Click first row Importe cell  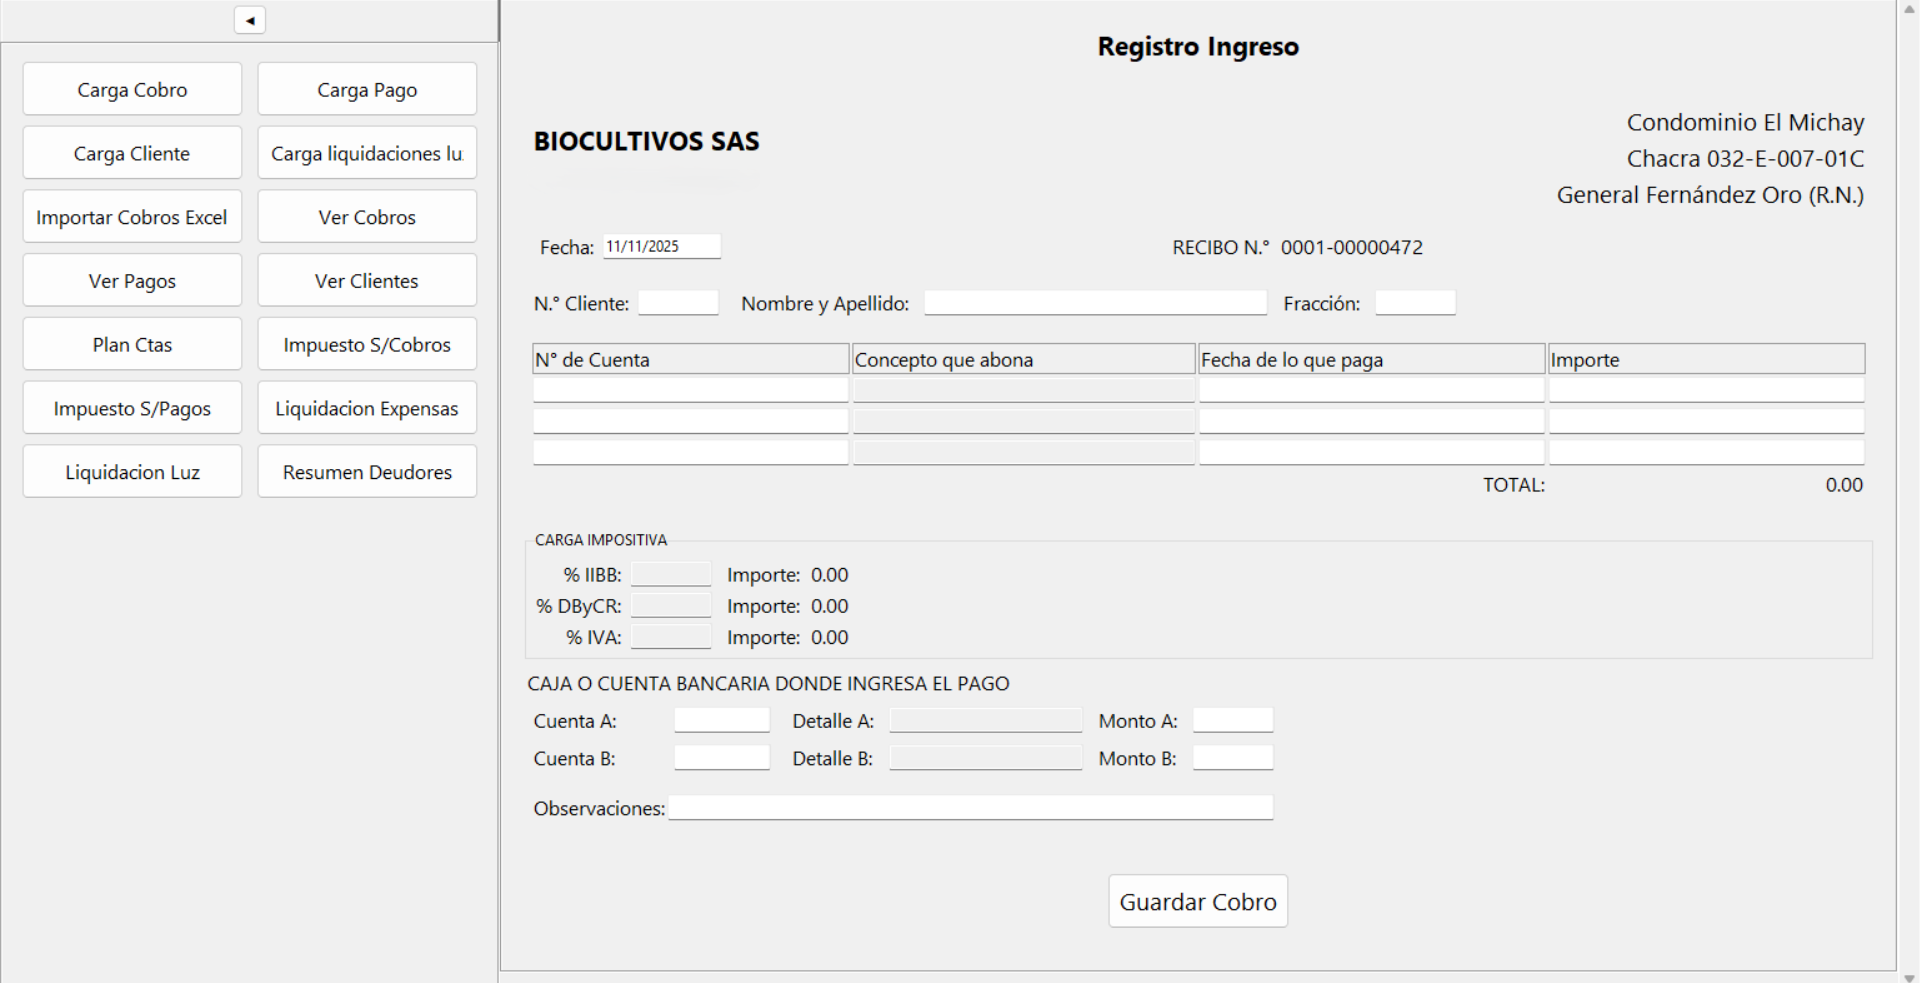click(x=1706, y=390)
